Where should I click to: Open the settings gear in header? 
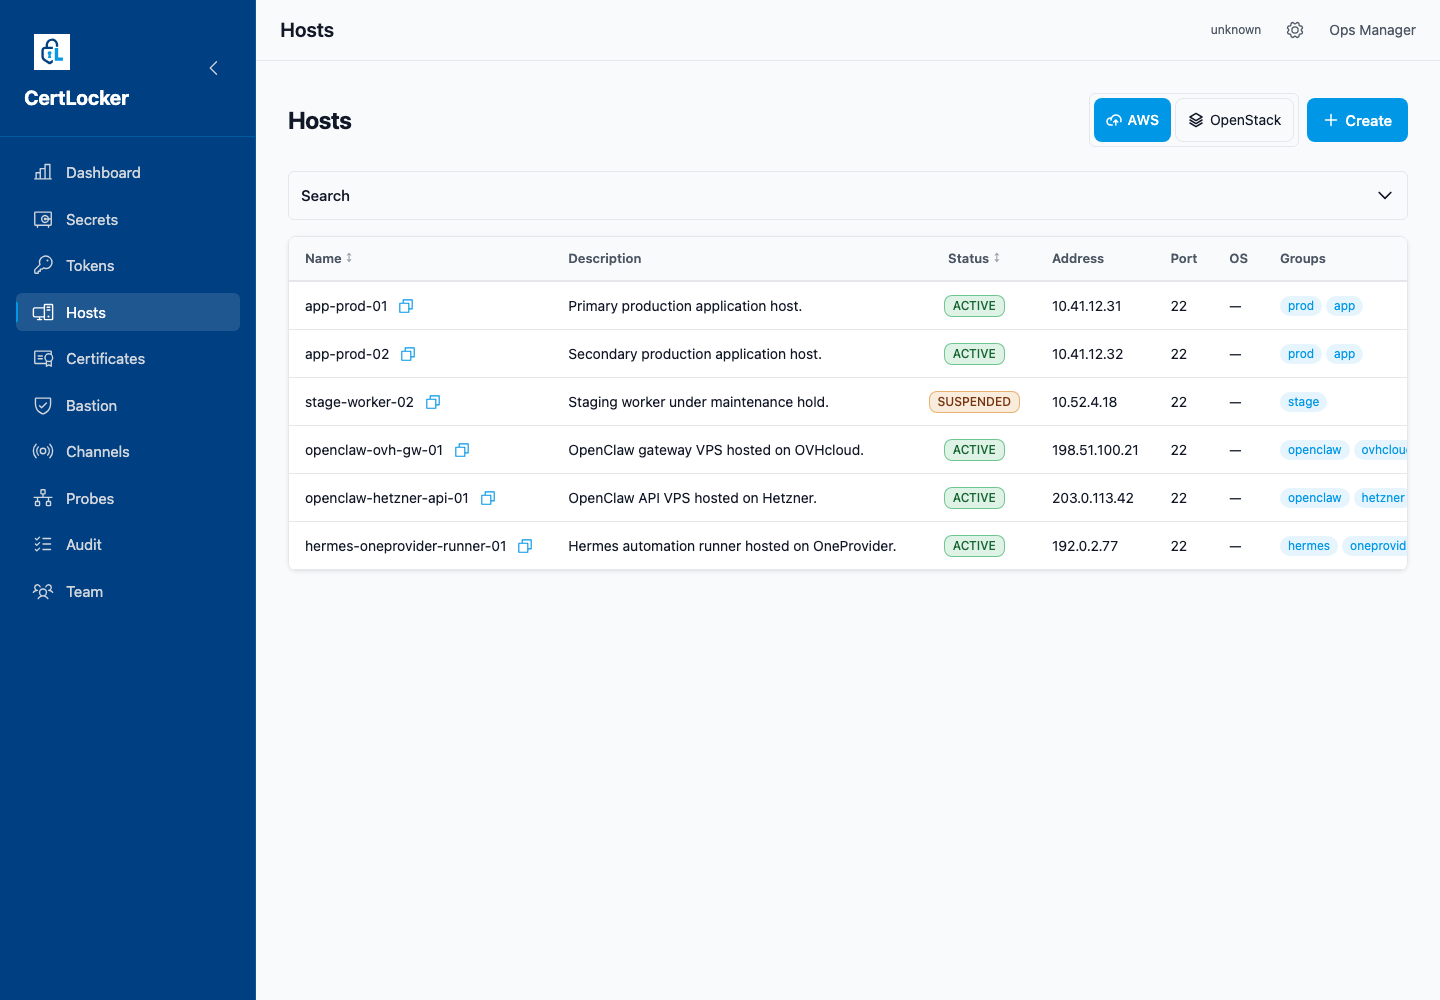1295,30
